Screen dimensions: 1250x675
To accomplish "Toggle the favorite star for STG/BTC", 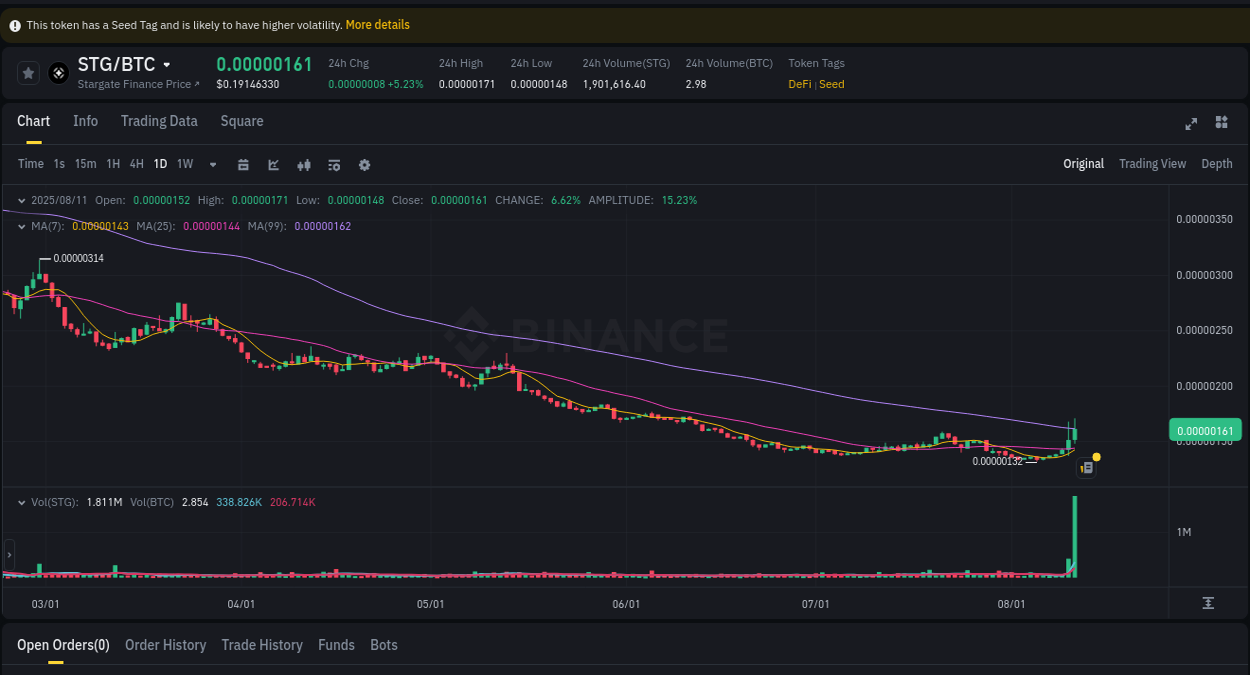I will [x=27, y=72].
